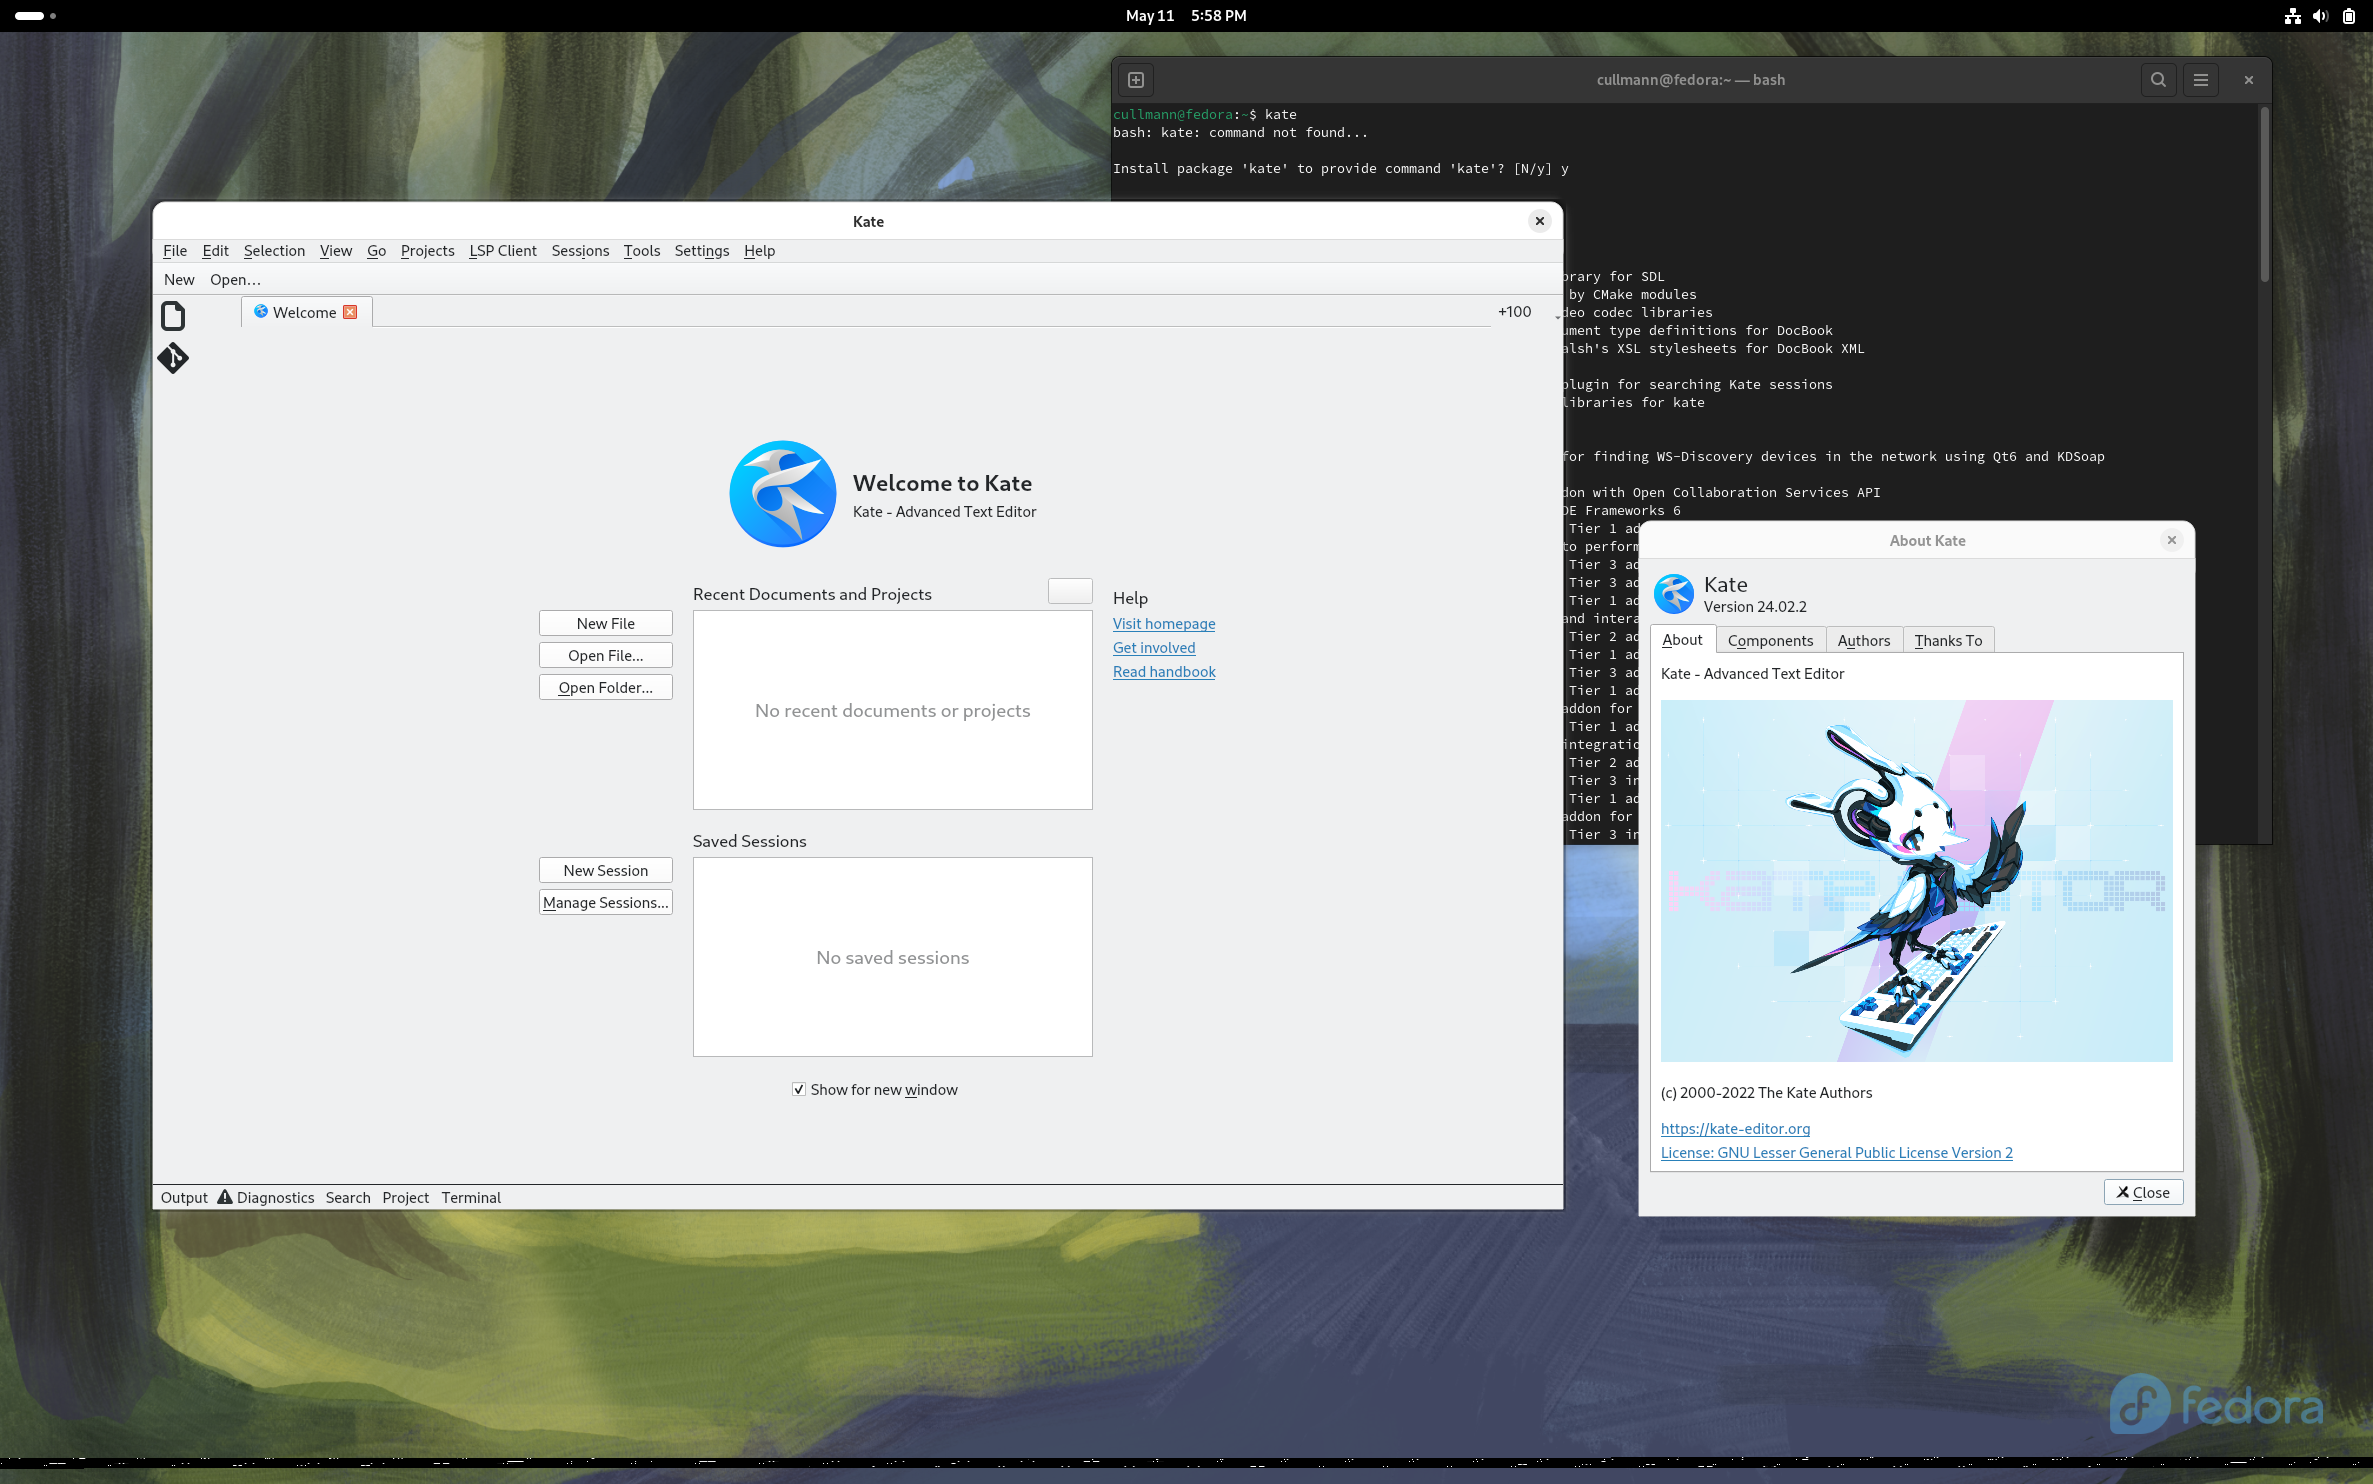Open the Go menu
2373x1484 pixels.
tap(376, 251)
